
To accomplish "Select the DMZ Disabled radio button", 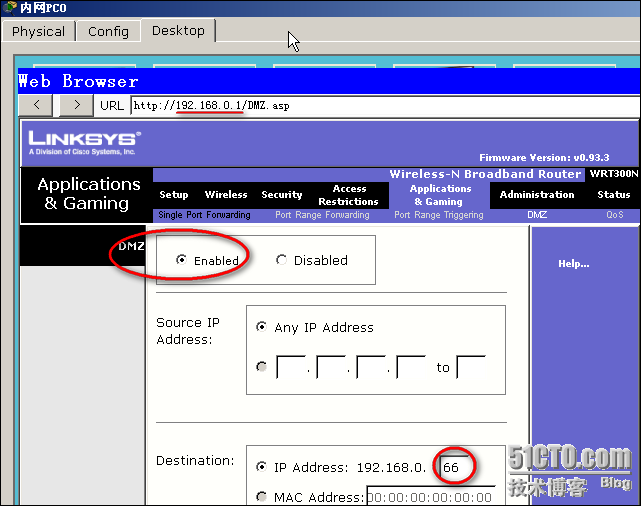I will pos(281,260).
